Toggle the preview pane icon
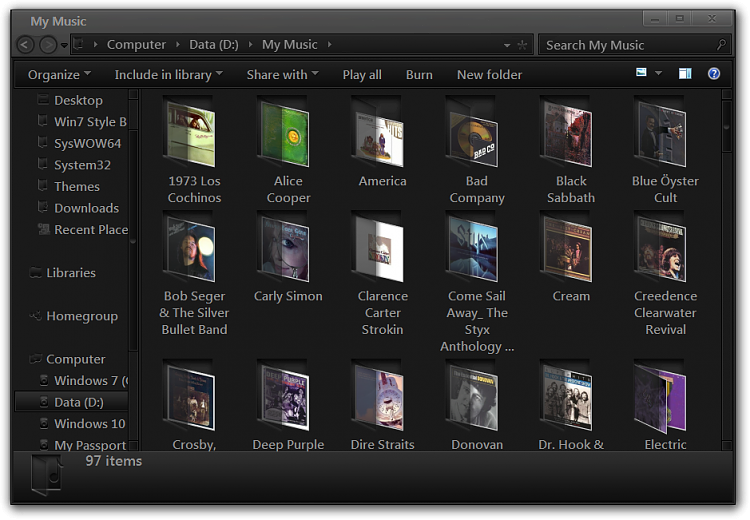Image resolution: width=750 pixels, height=520 pixels. (x=685, y=74)
